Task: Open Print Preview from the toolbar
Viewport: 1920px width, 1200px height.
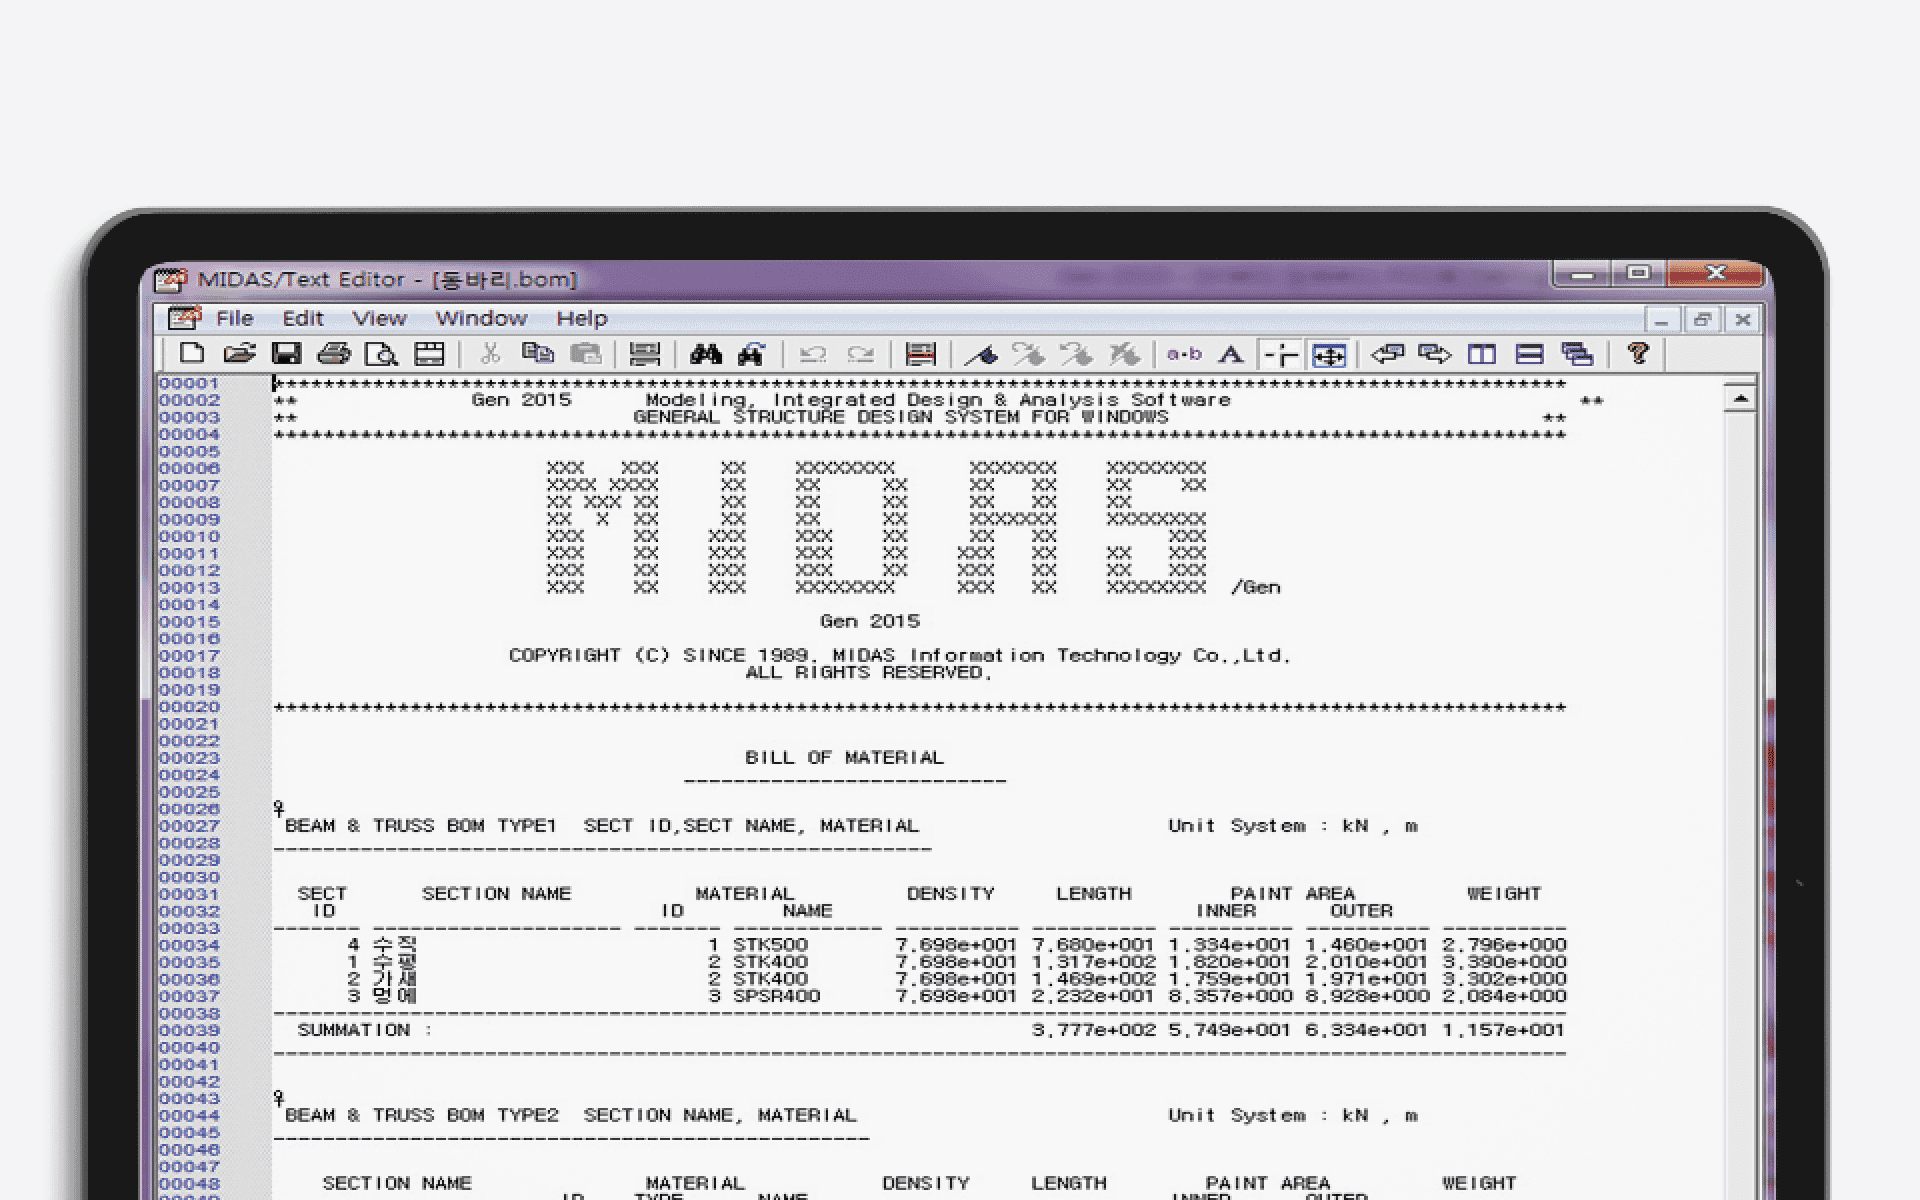Action: point(382,354)
